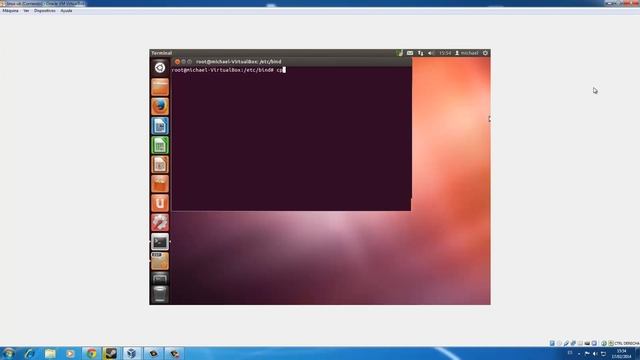Open the session gear menu in Ubuntu panel

(485, 53)
